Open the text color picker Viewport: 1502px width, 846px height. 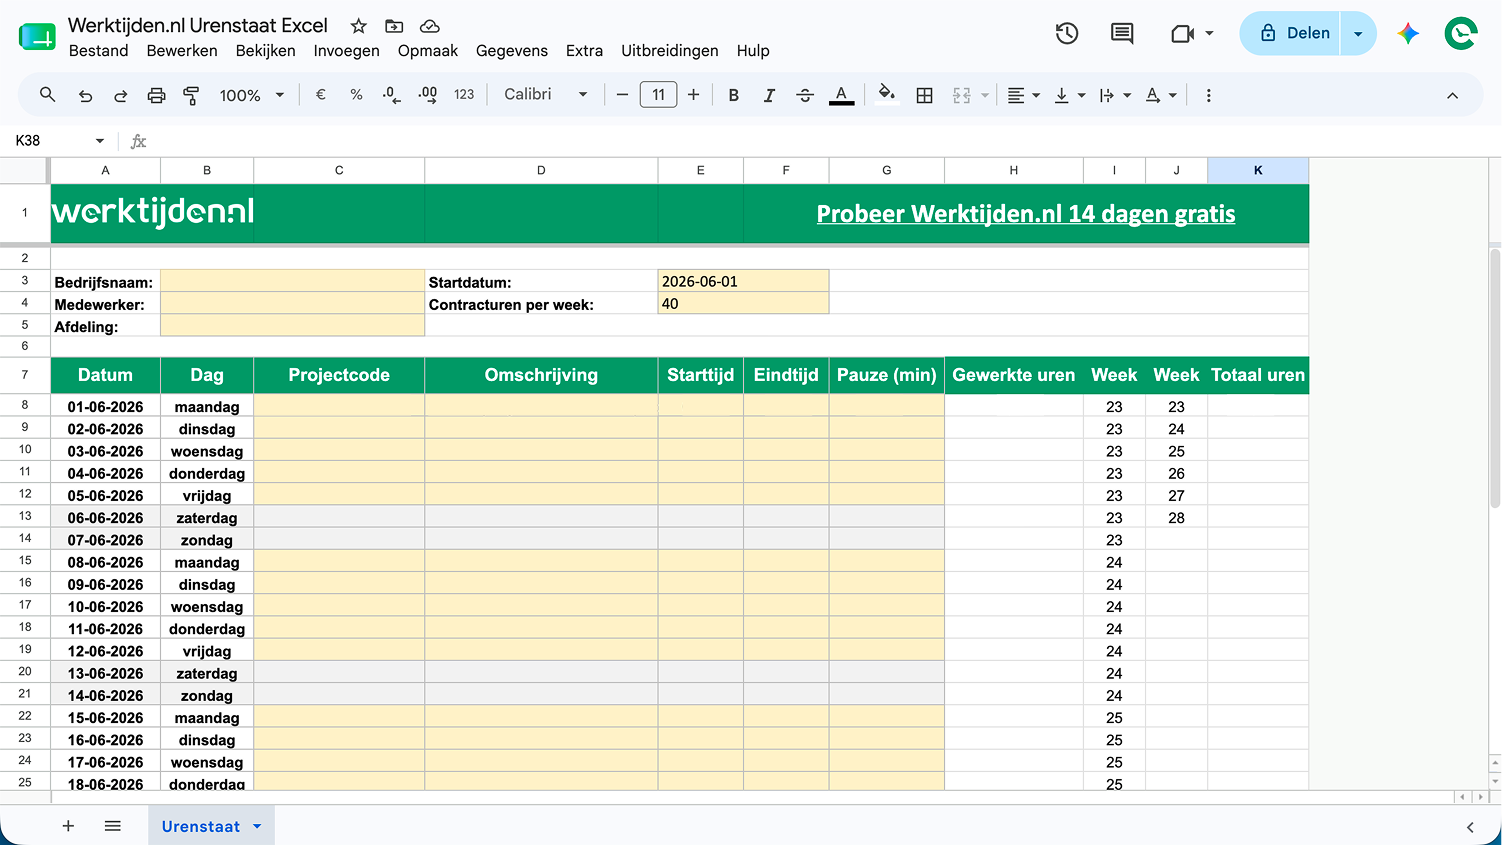(842, 95)
